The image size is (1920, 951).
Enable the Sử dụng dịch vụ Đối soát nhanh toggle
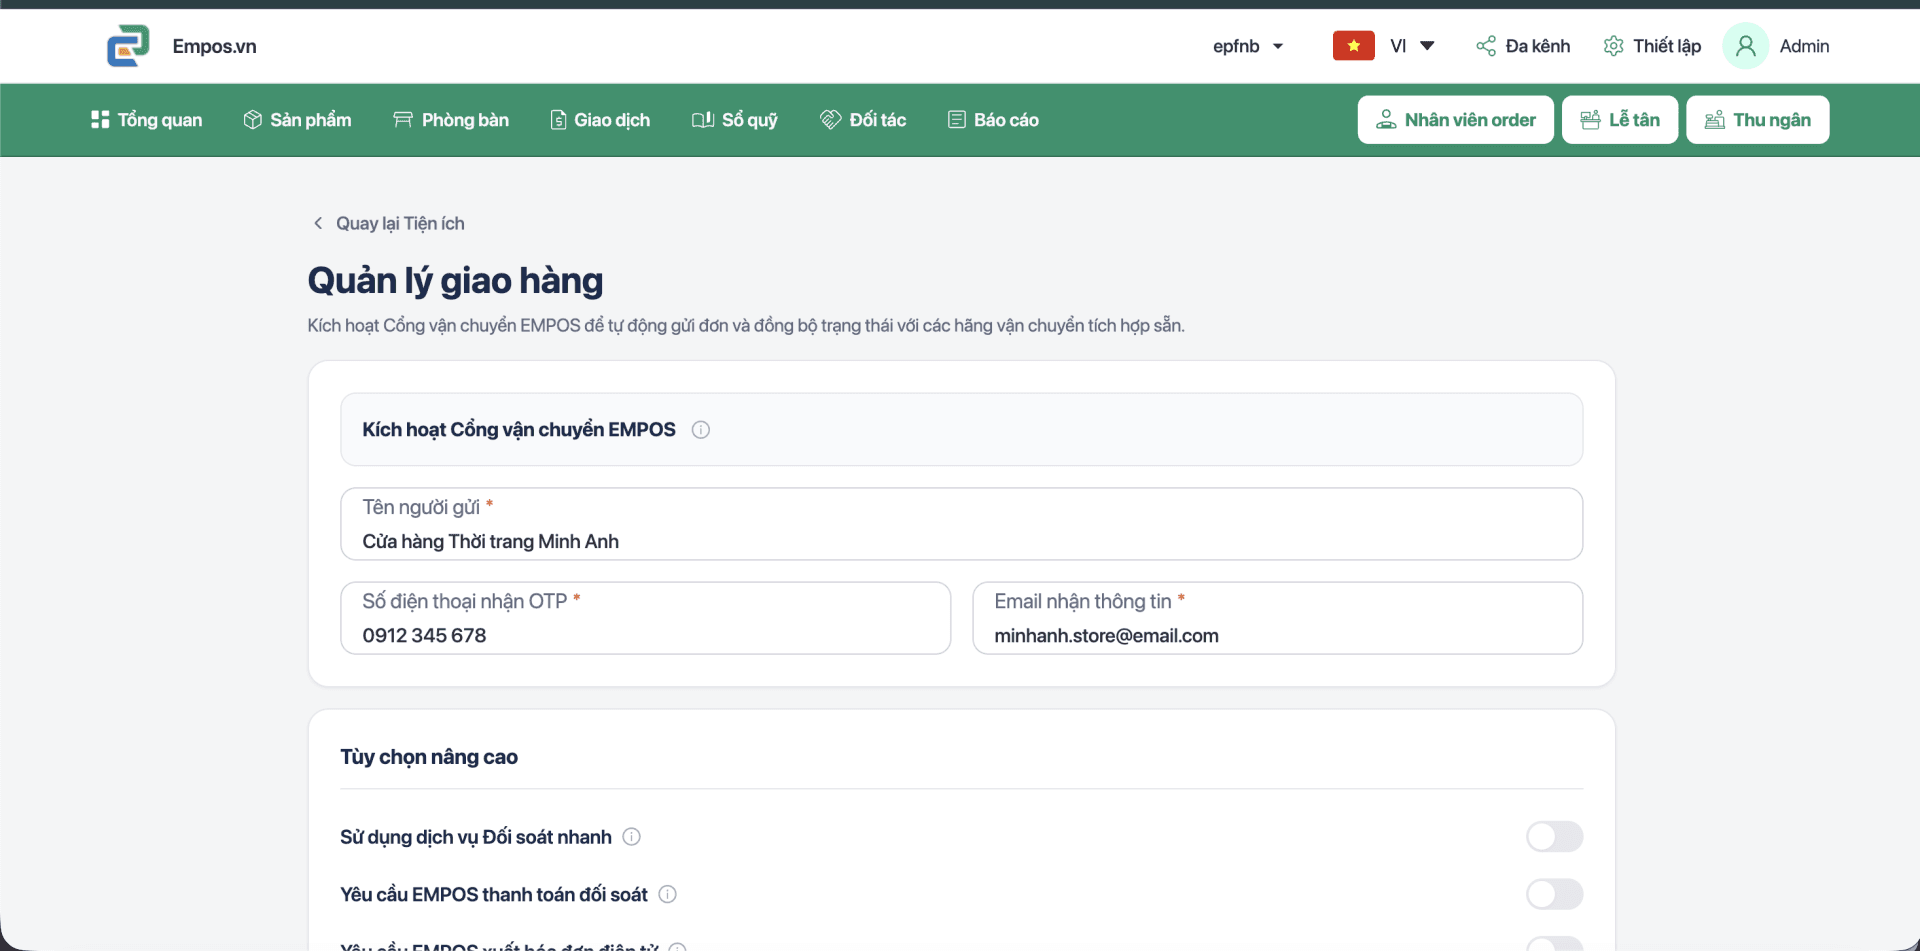point(1554,837)
